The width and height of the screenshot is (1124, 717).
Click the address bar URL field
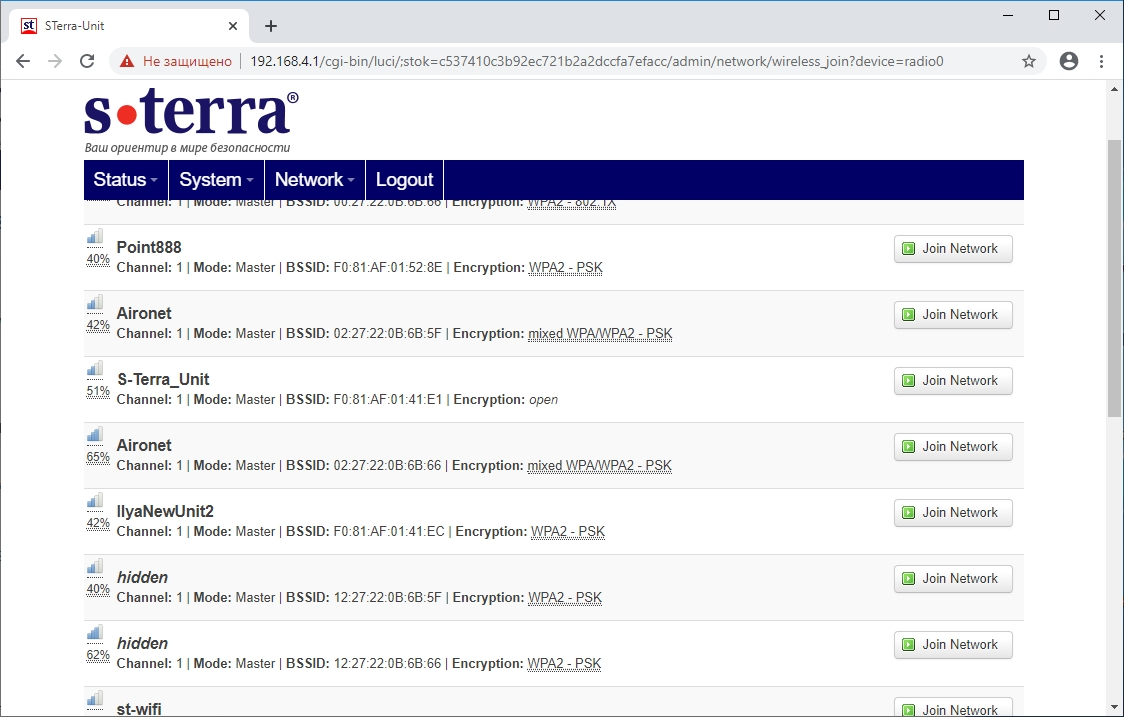tap(596, 61)
